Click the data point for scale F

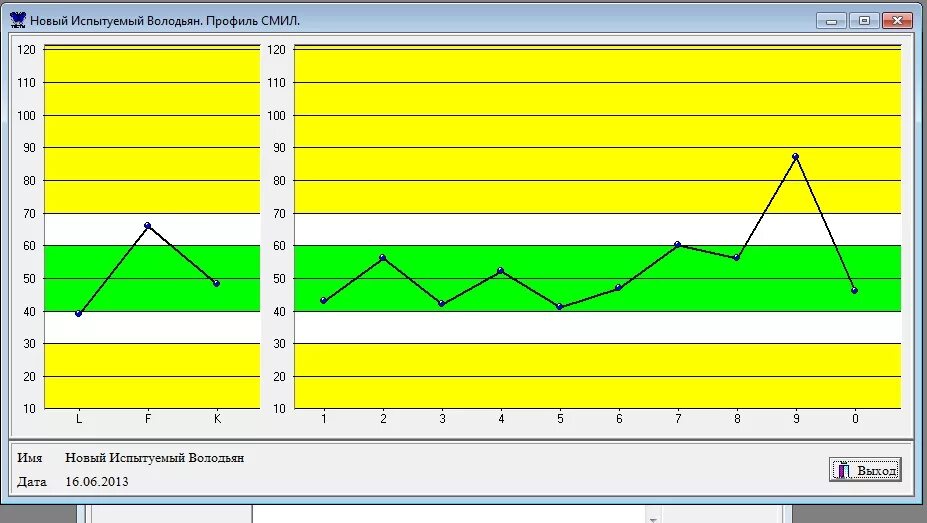[148, 226]
